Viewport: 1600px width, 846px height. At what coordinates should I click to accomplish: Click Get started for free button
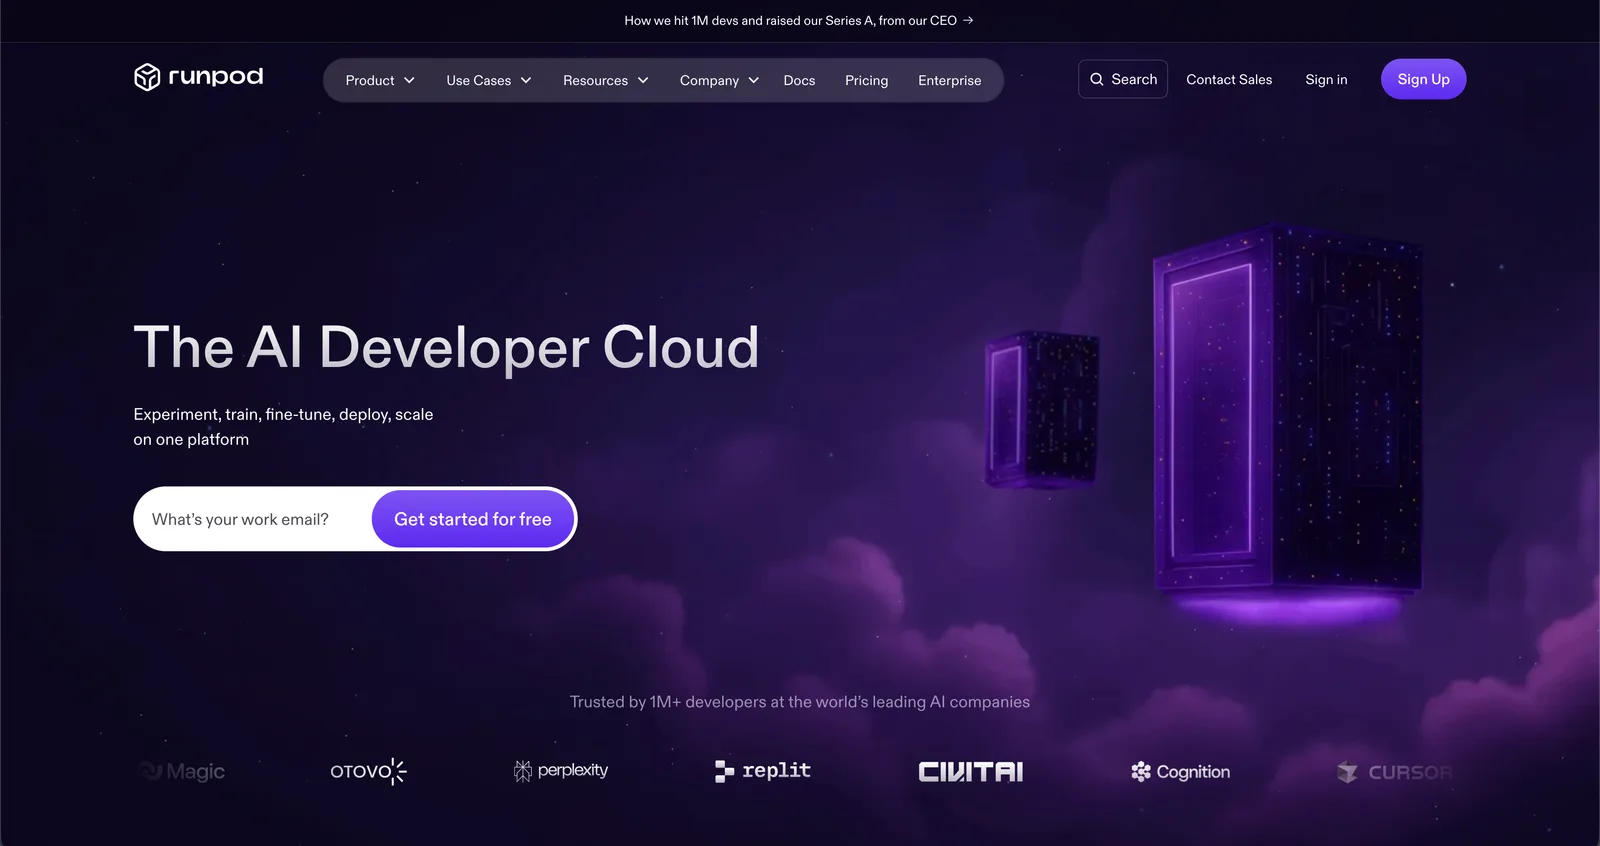tap(473, 519)
